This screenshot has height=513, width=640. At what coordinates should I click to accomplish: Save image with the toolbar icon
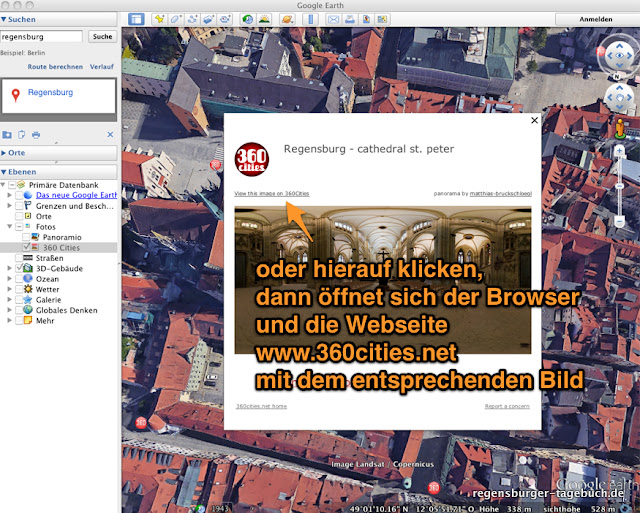[x=366, y=19]
